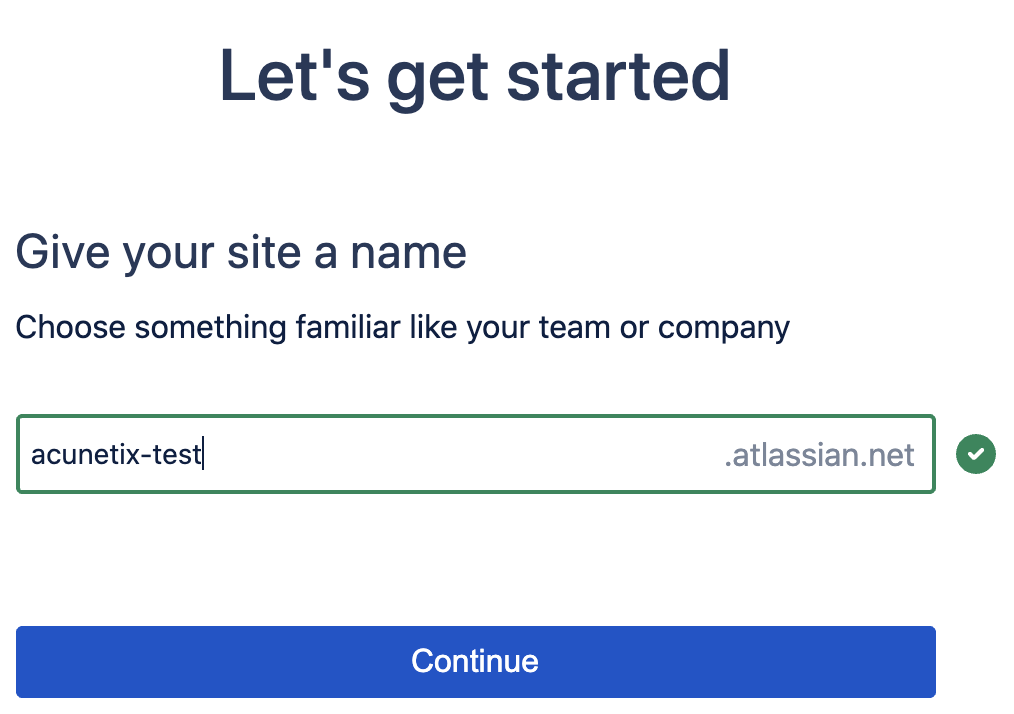Click the "Give your site a name" subheading
This screenshot has height=714, width=1014.
241,253
